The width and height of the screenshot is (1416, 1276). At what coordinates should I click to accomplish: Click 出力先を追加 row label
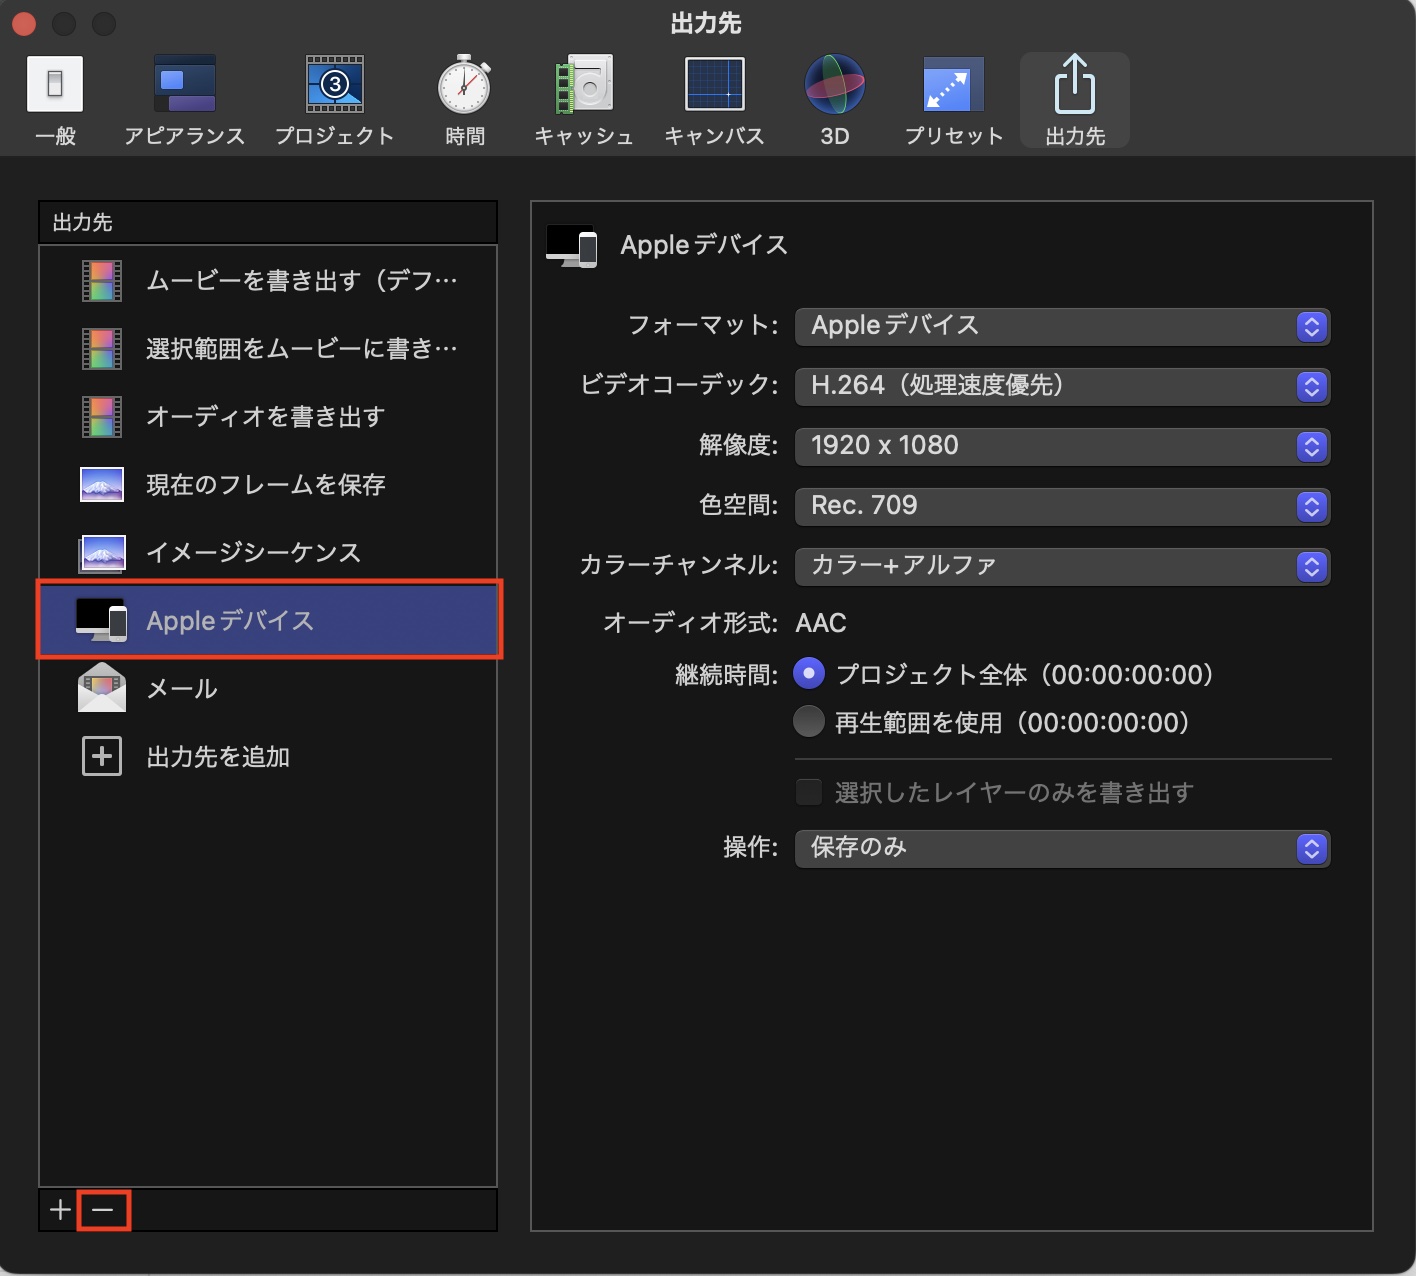[x=218, y=757]
